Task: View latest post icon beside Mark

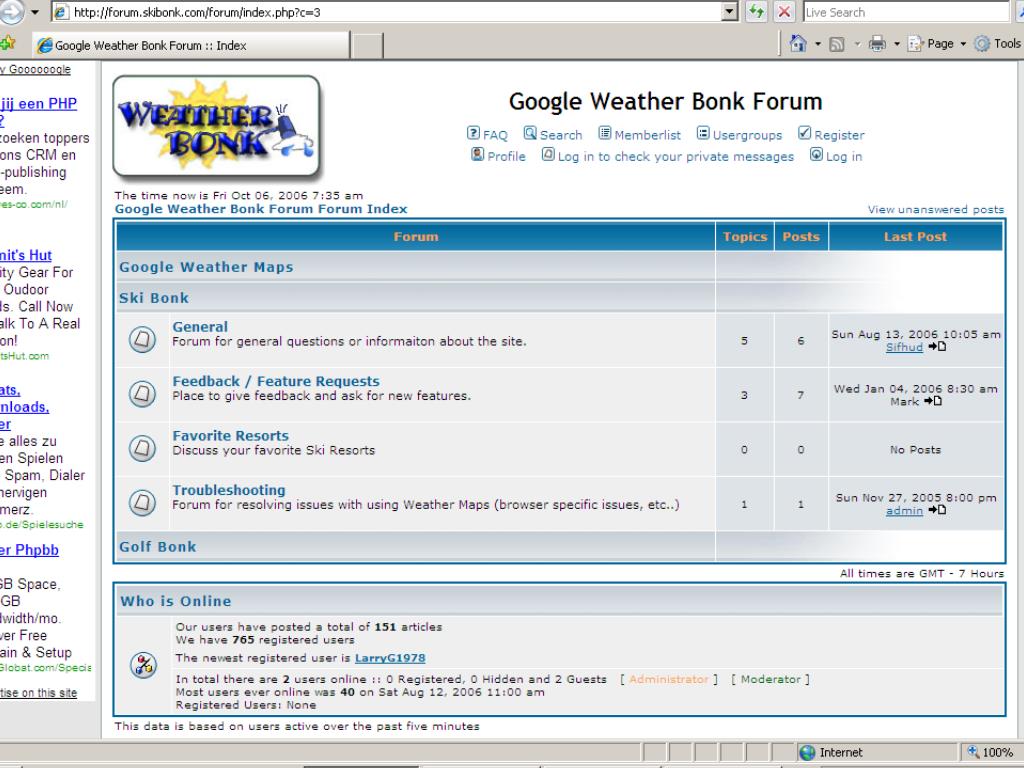Action: (x=933, y=401)
